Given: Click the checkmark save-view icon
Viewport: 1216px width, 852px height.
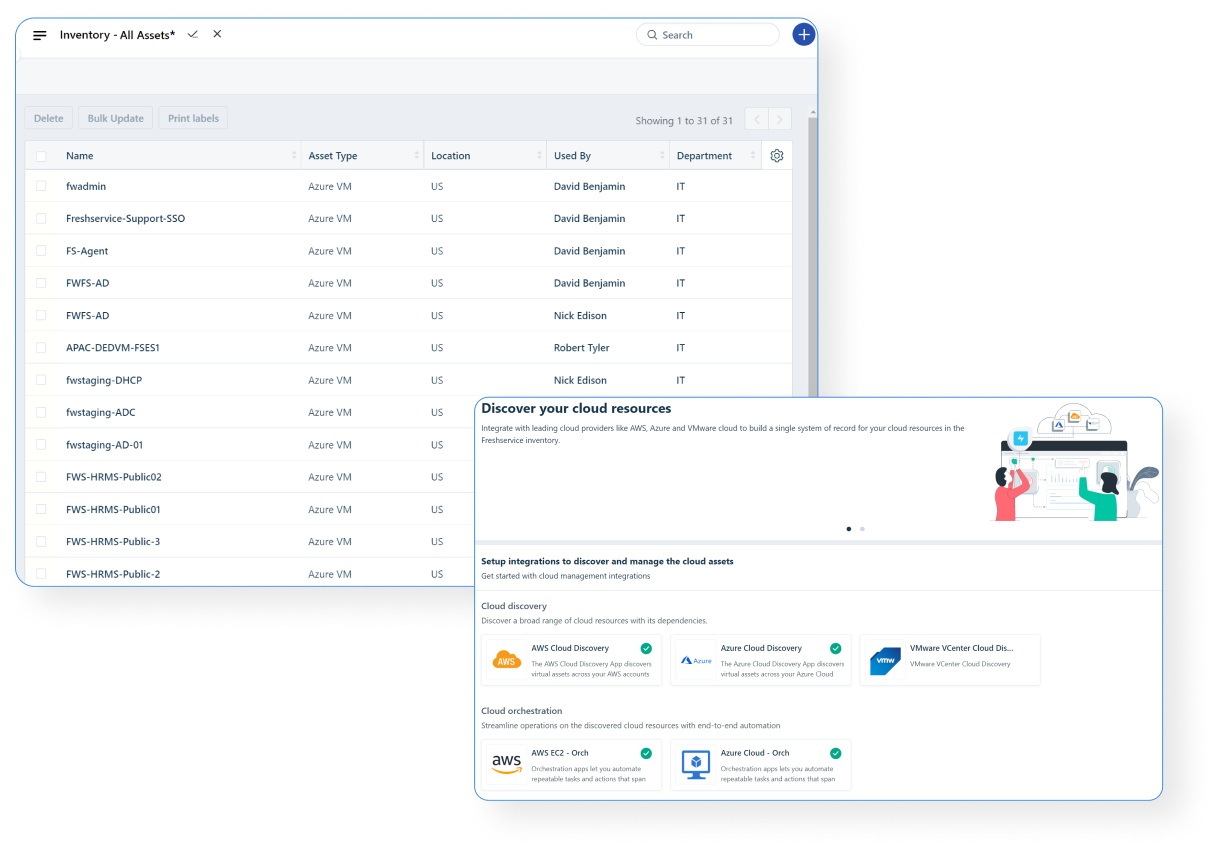Looking at the screenshot, I should point(193,34).
